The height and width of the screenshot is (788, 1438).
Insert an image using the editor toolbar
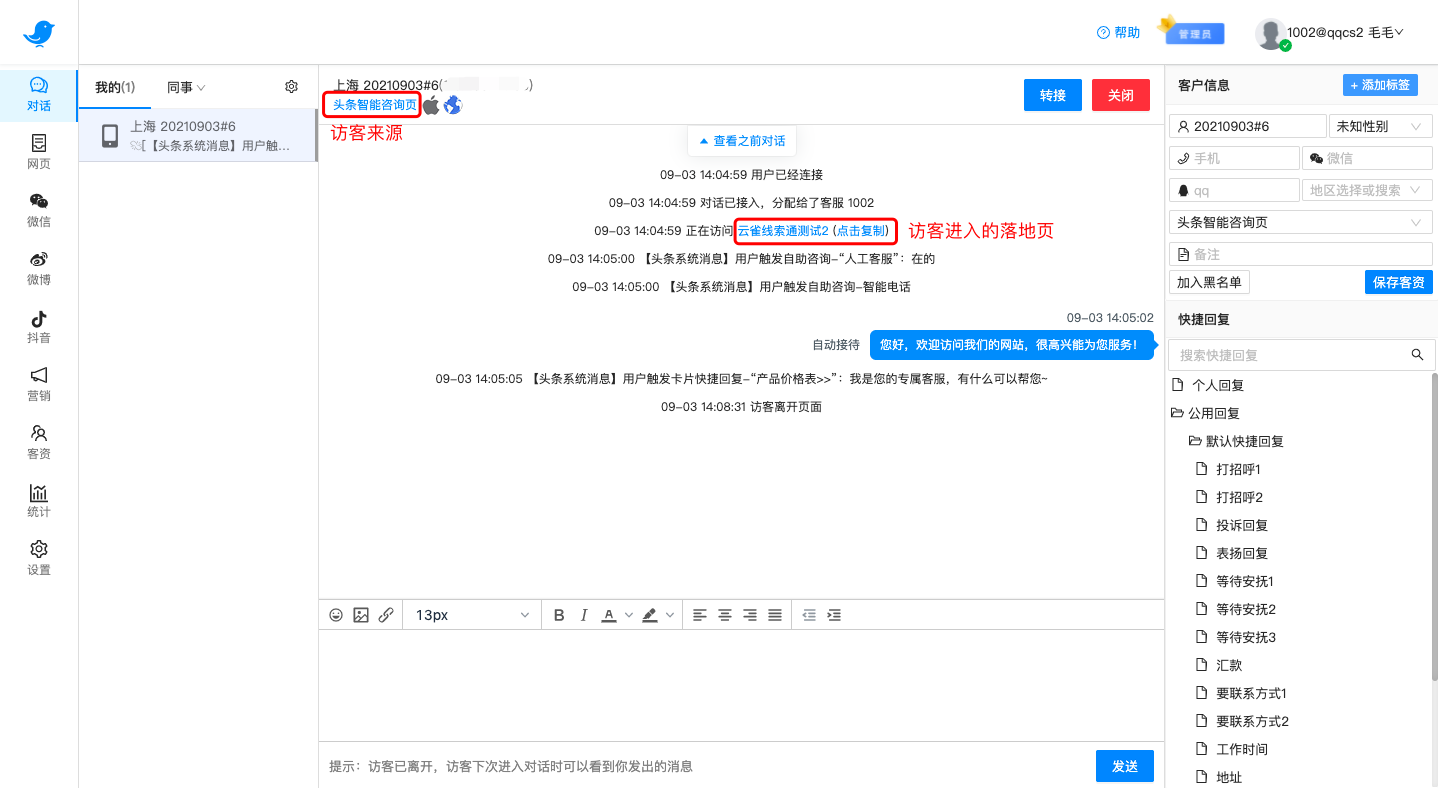point(361,614)
